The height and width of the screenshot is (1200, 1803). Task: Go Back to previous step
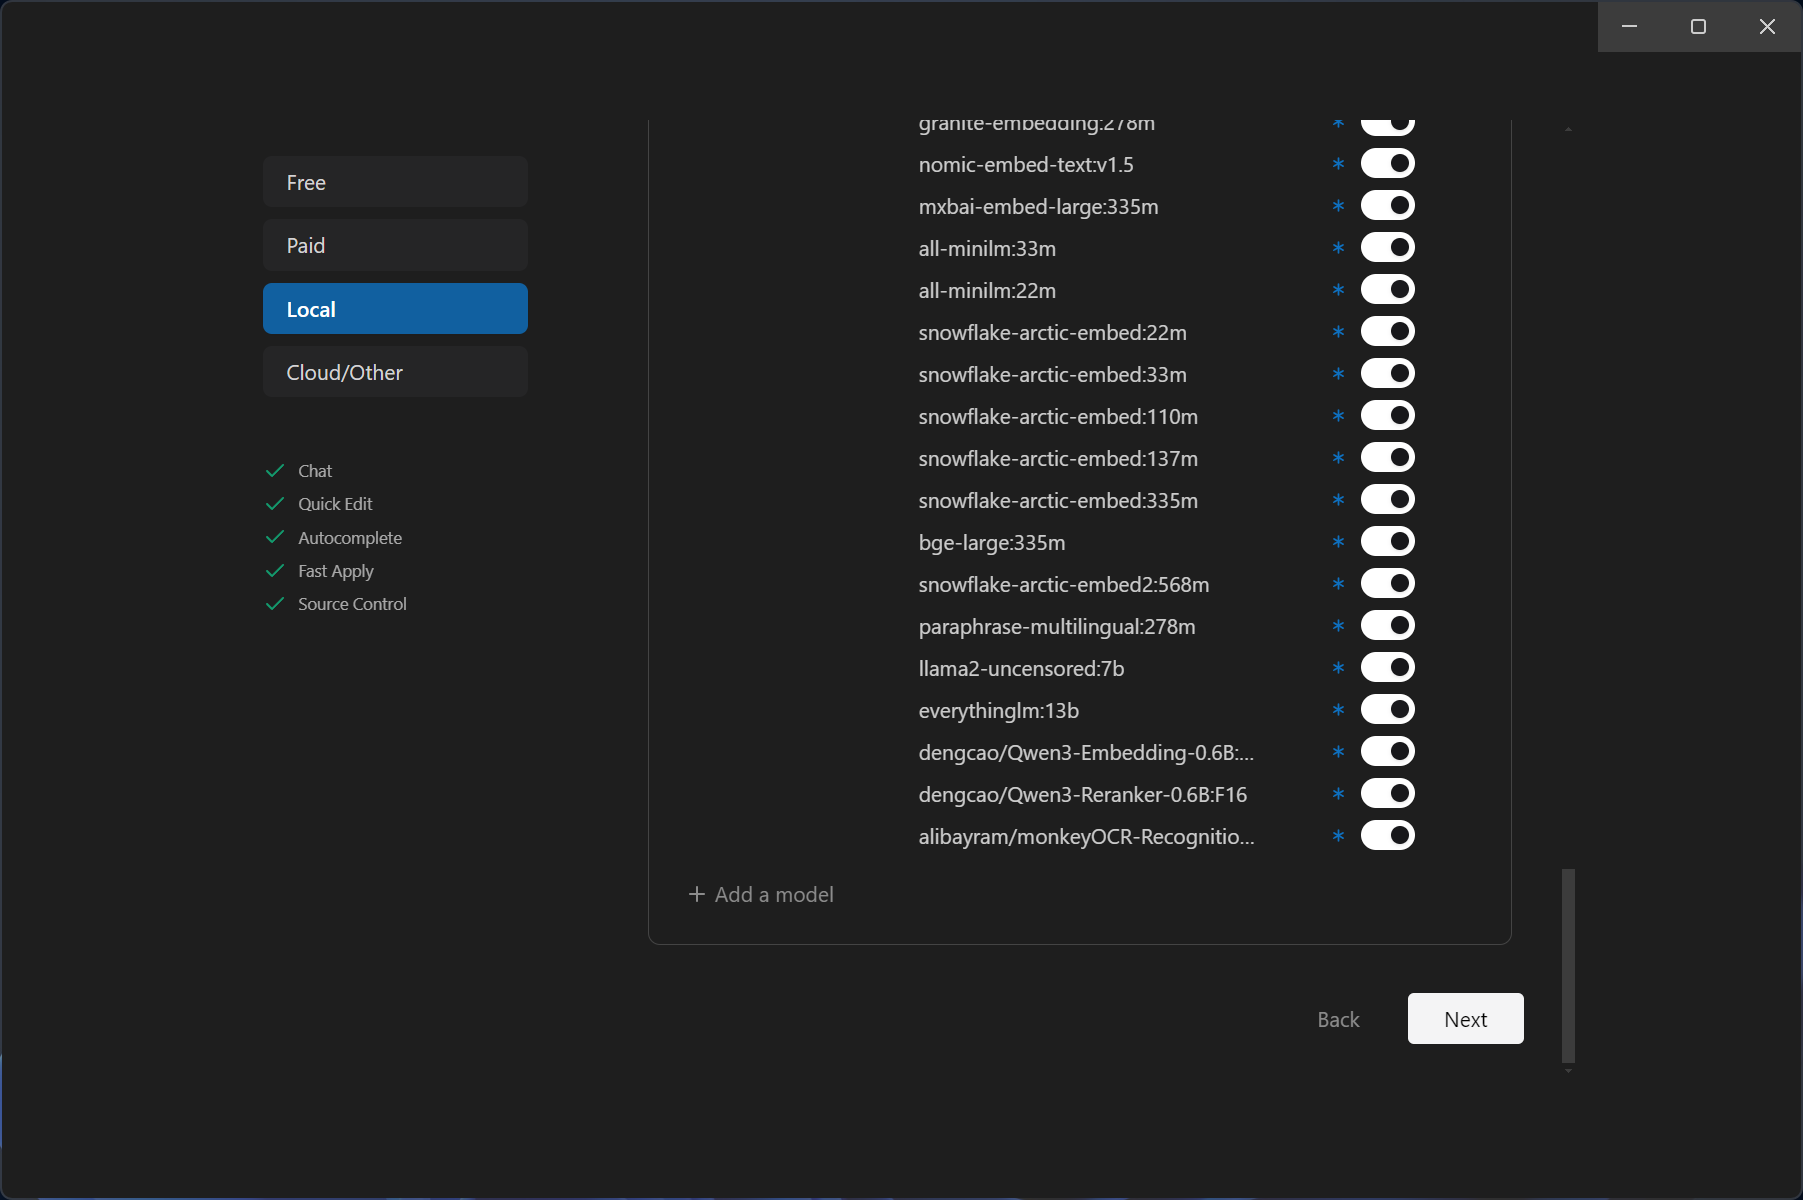tap(1338, 1019)
